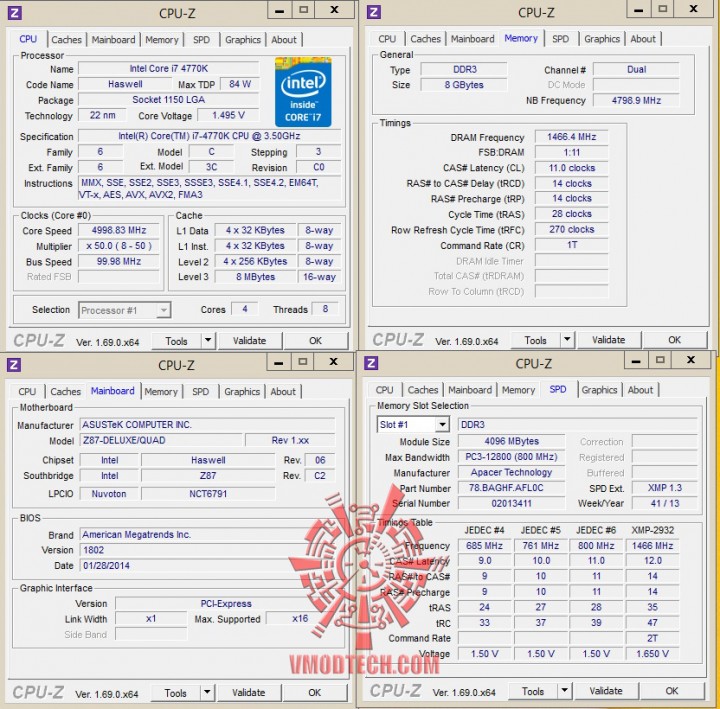Close the SPD CPU-Z window
Screen dimensions: 720x709
tap(691, 360)
